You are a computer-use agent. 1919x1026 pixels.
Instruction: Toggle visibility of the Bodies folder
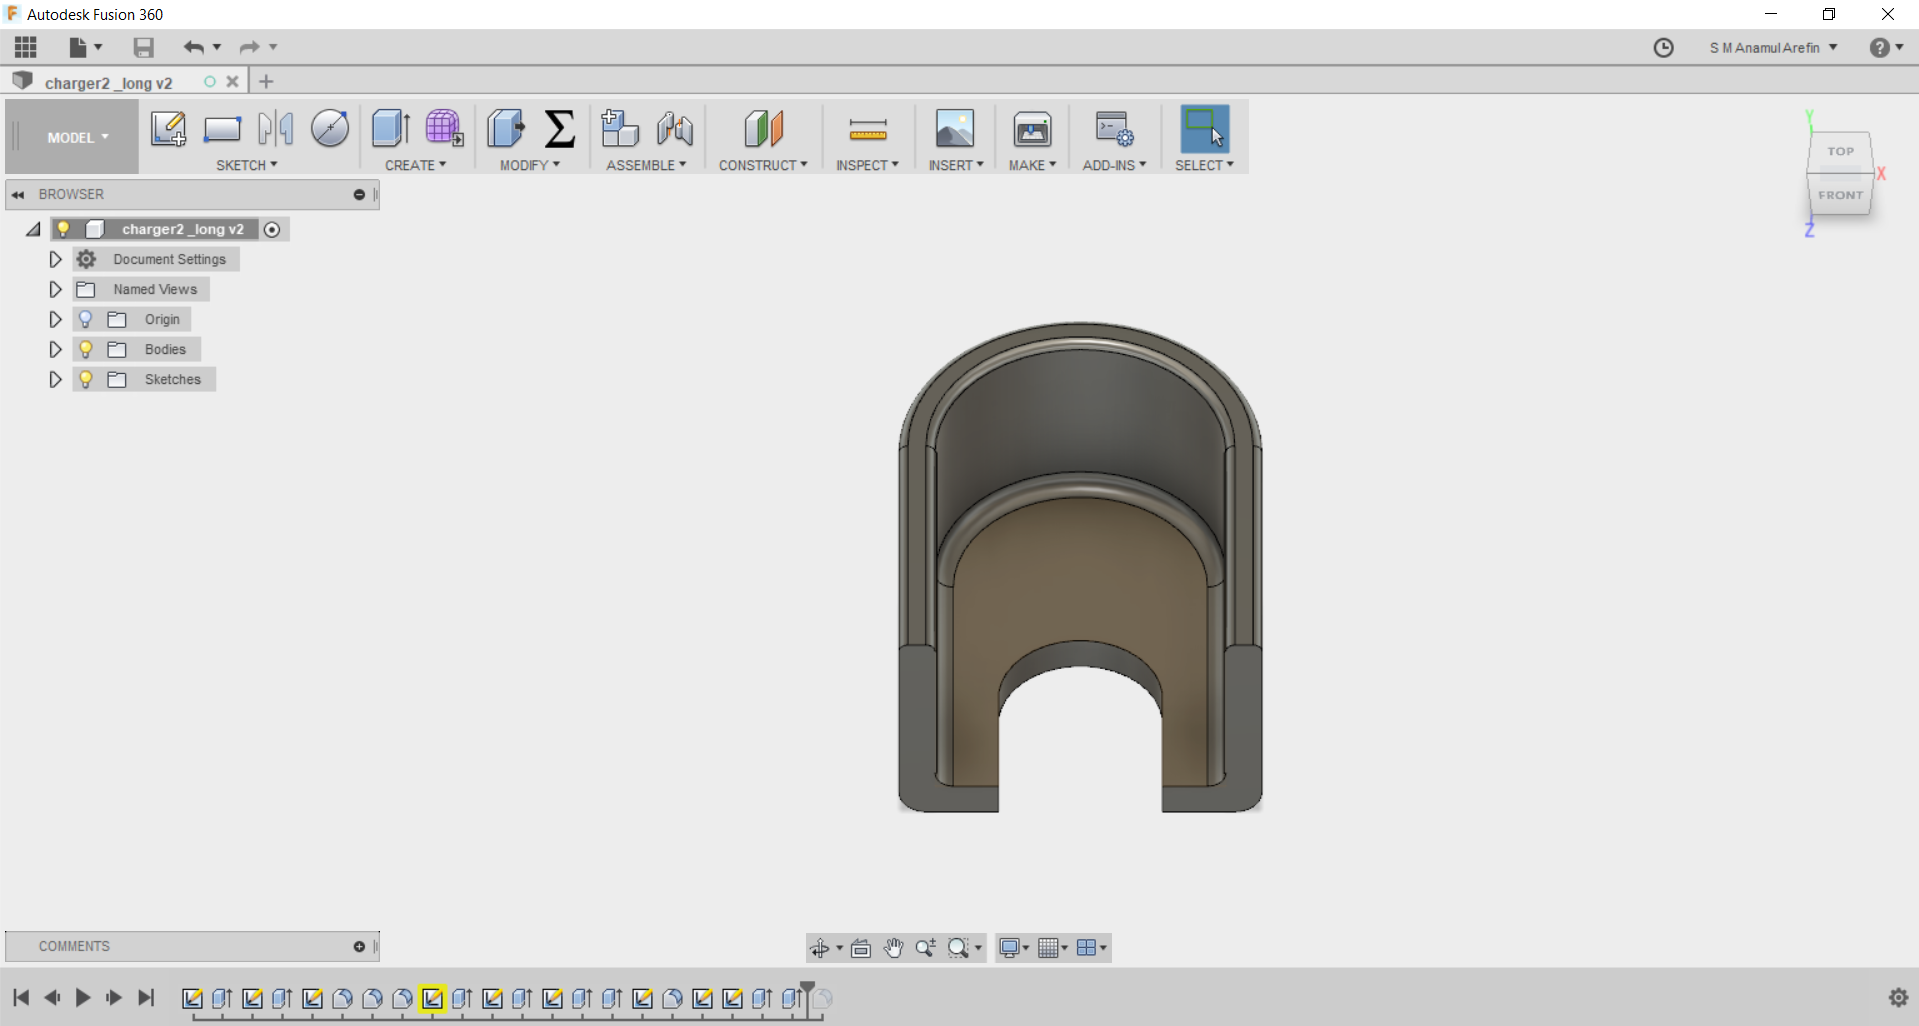pyautogui.click(x=86, y=349)
